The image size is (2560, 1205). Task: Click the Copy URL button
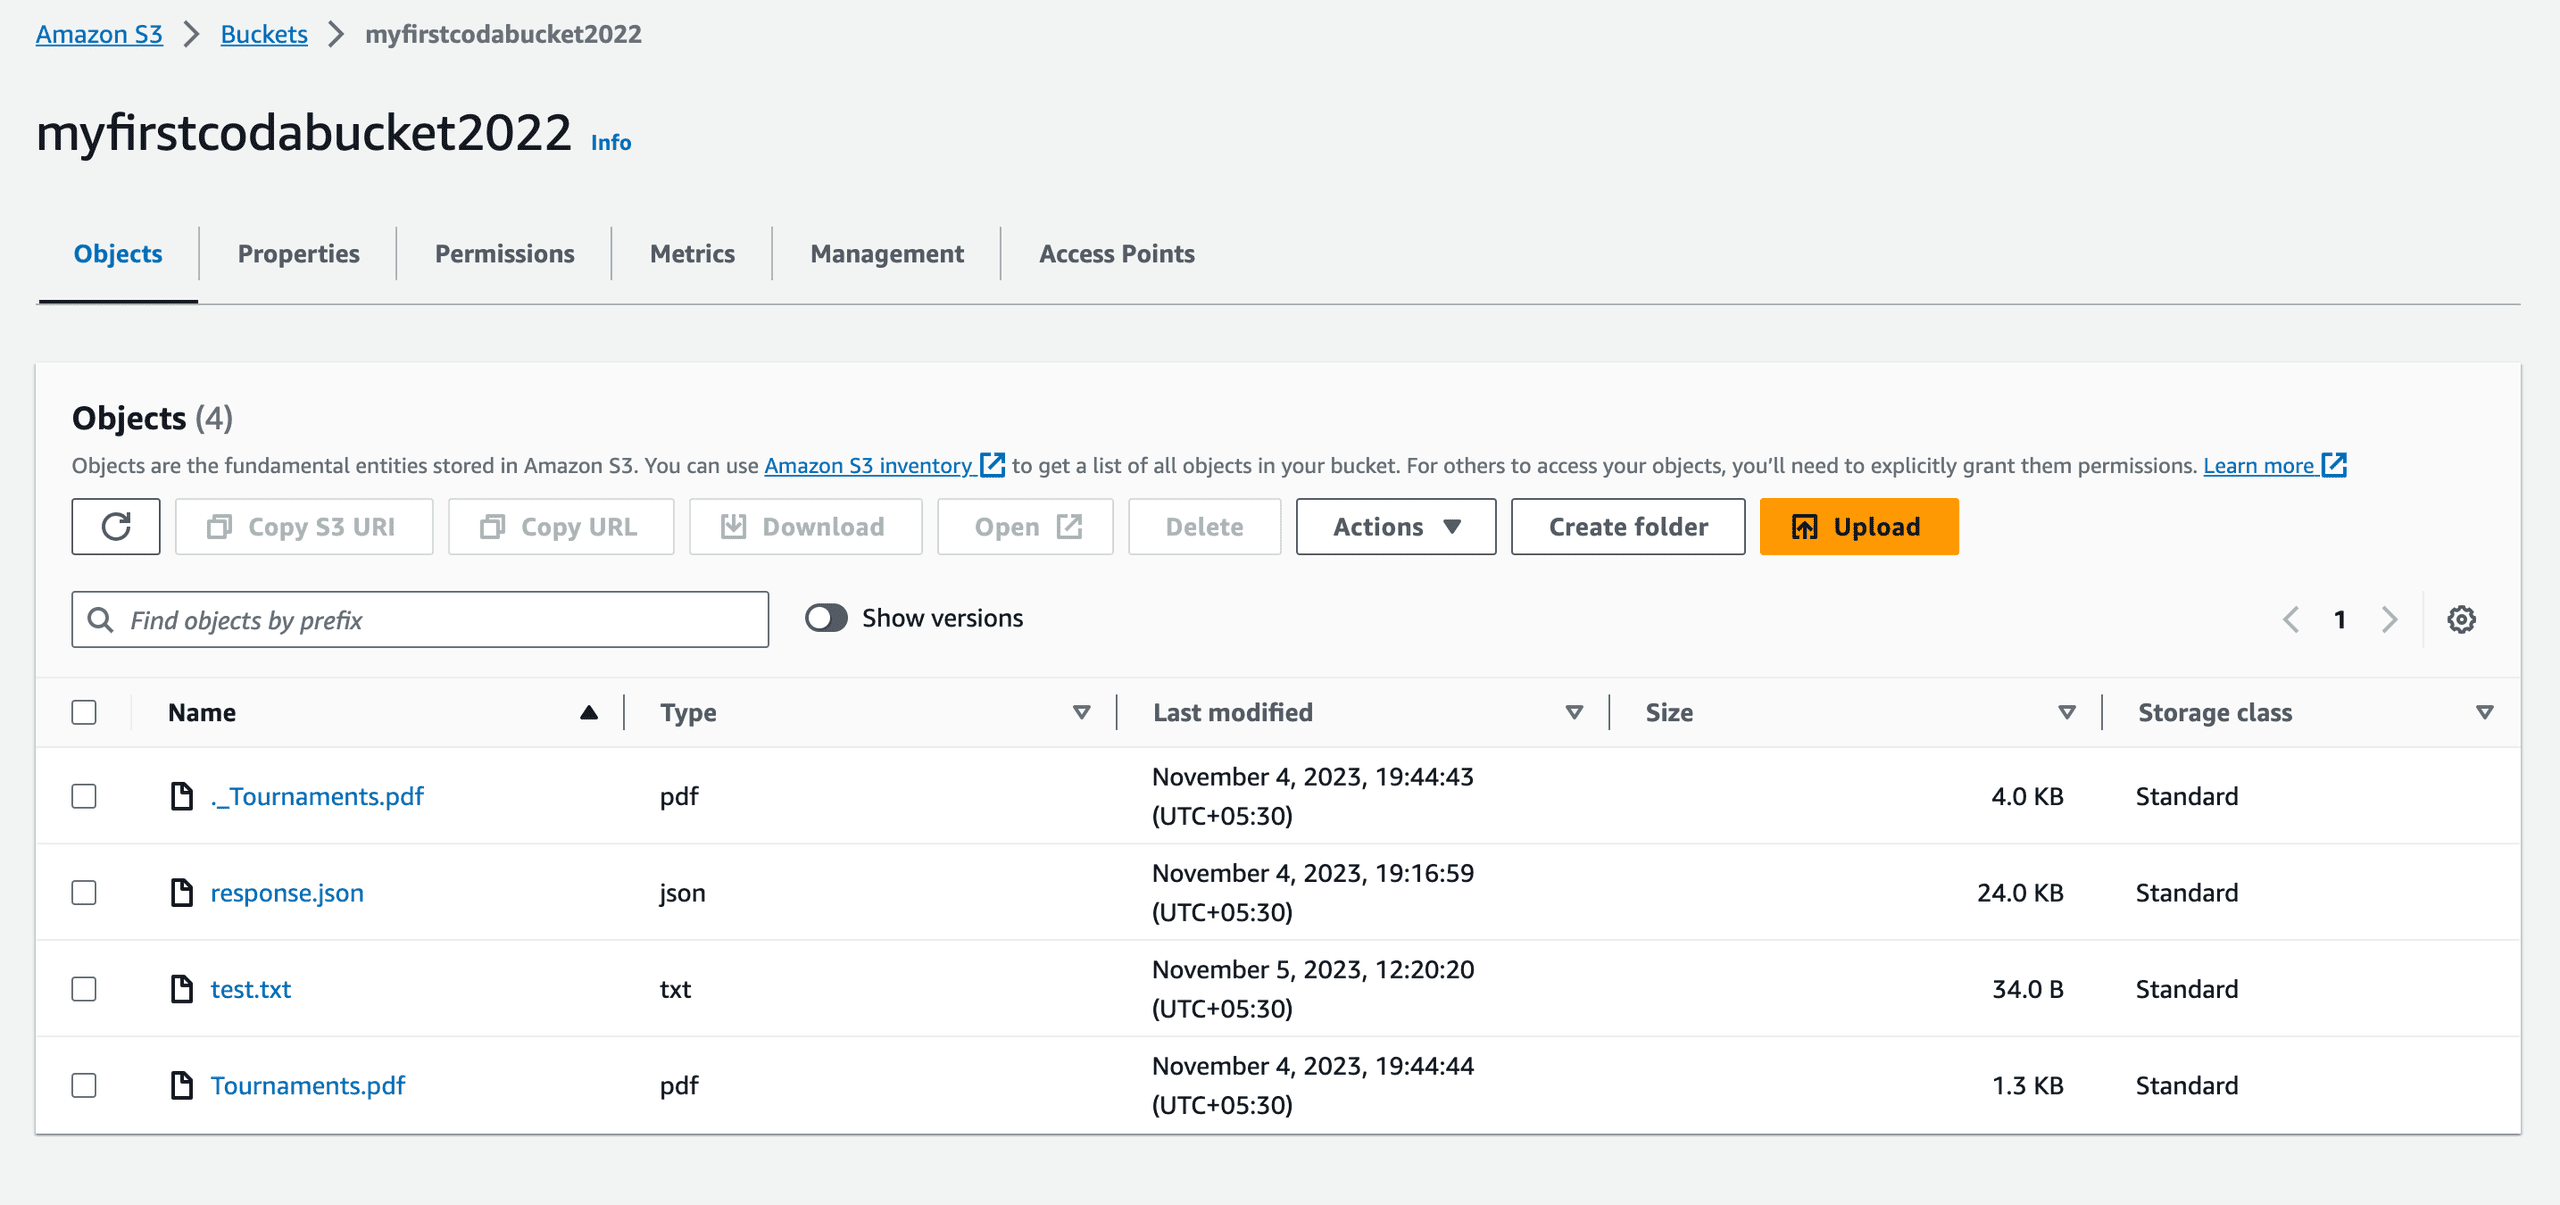pyautogui.click(x=561, y=527)
